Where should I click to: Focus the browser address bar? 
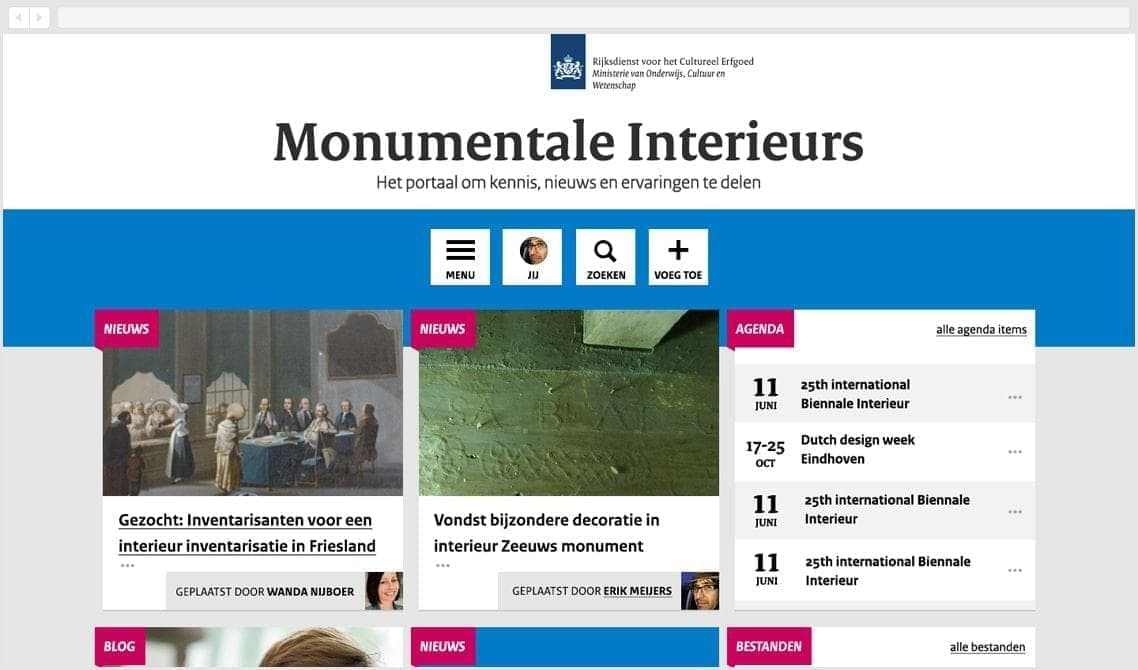593,17
